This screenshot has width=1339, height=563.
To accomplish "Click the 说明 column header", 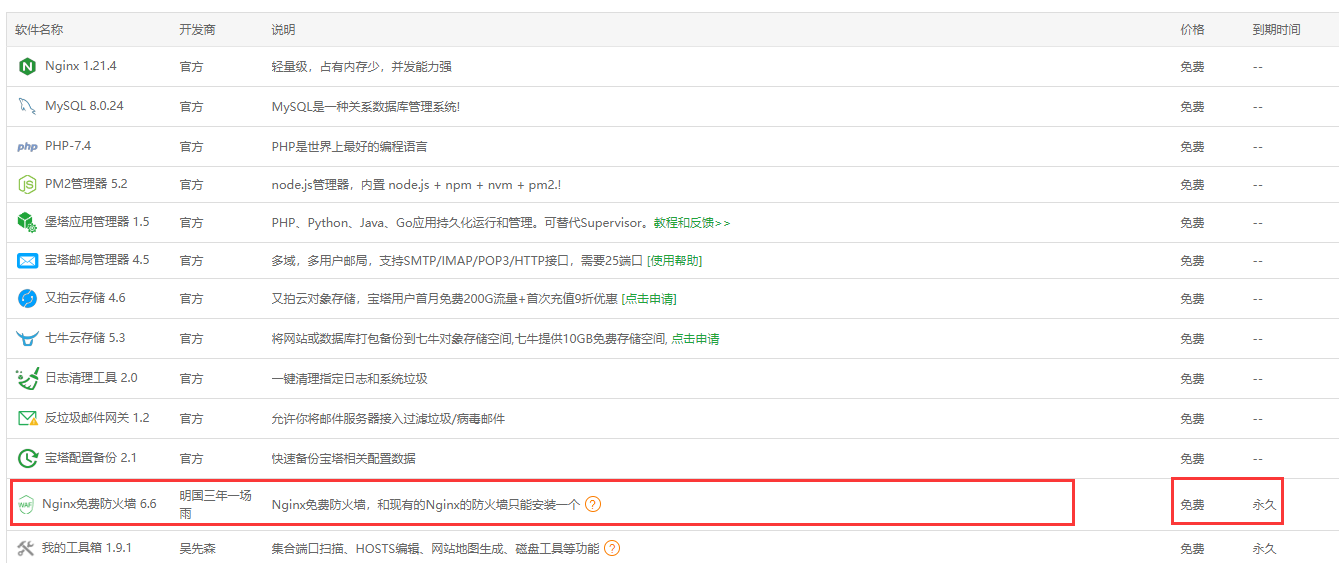I will pyautogui.click(x=283, y=30).
